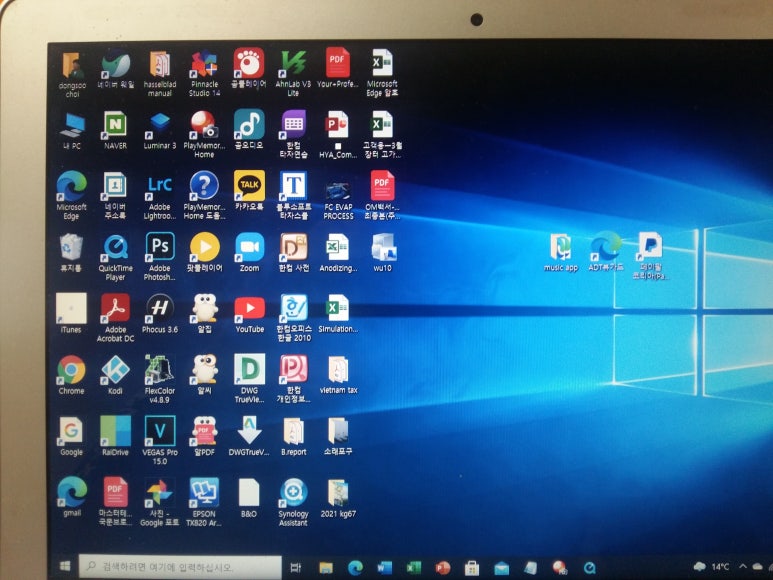Image resolution: width=773 pixels, height=580 pixels.
Task: Open Edge browser from the taskbar
Action: click(355, 568)
